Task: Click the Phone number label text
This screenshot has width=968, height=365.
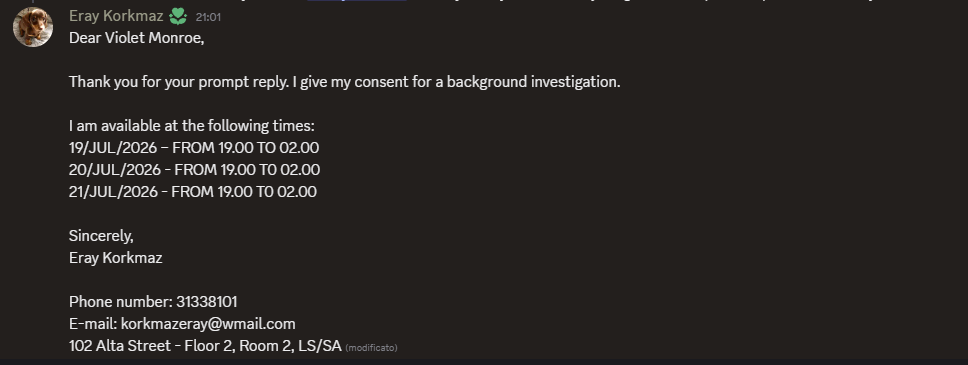Action: (x=121, y=301)
